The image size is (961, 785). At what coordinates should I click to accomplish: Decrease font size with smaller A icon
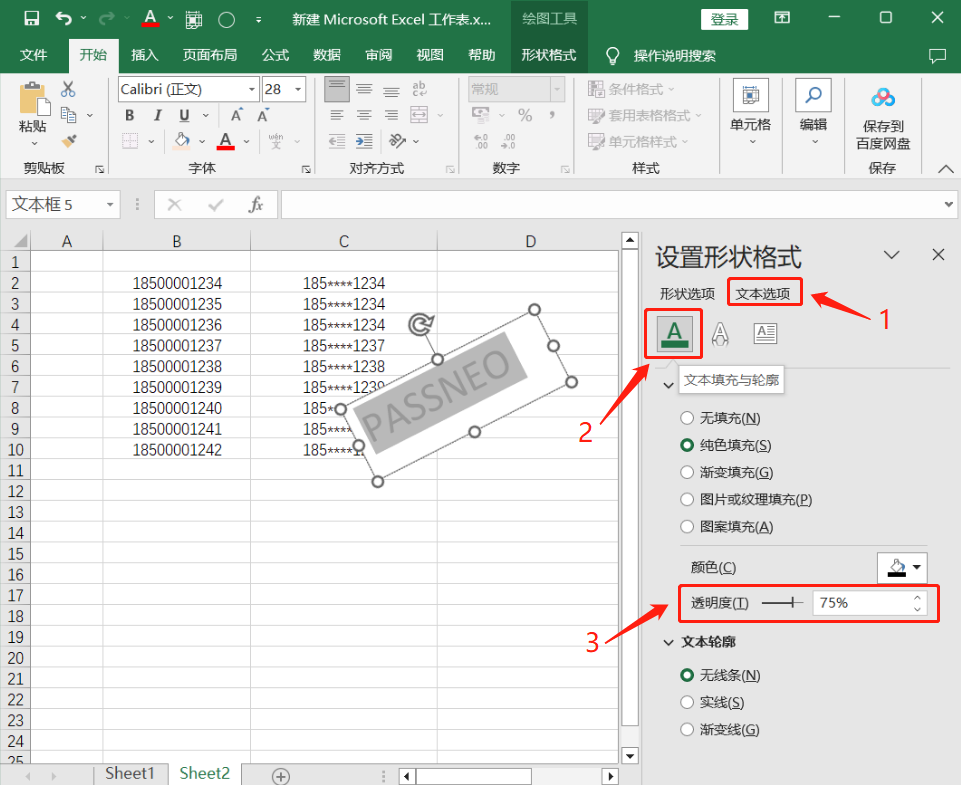pos(263,115)
